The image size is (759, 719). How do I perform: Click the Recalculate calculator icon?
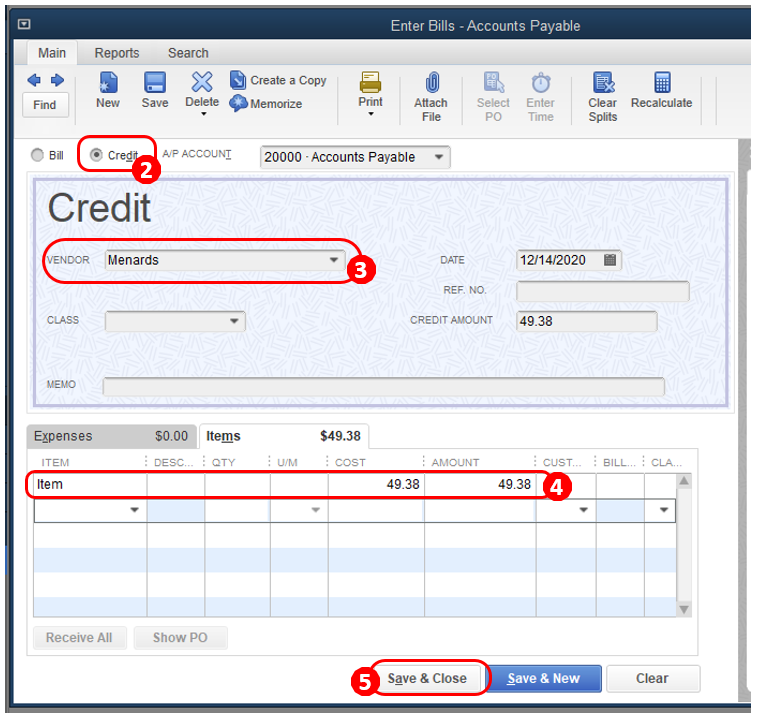662,82
